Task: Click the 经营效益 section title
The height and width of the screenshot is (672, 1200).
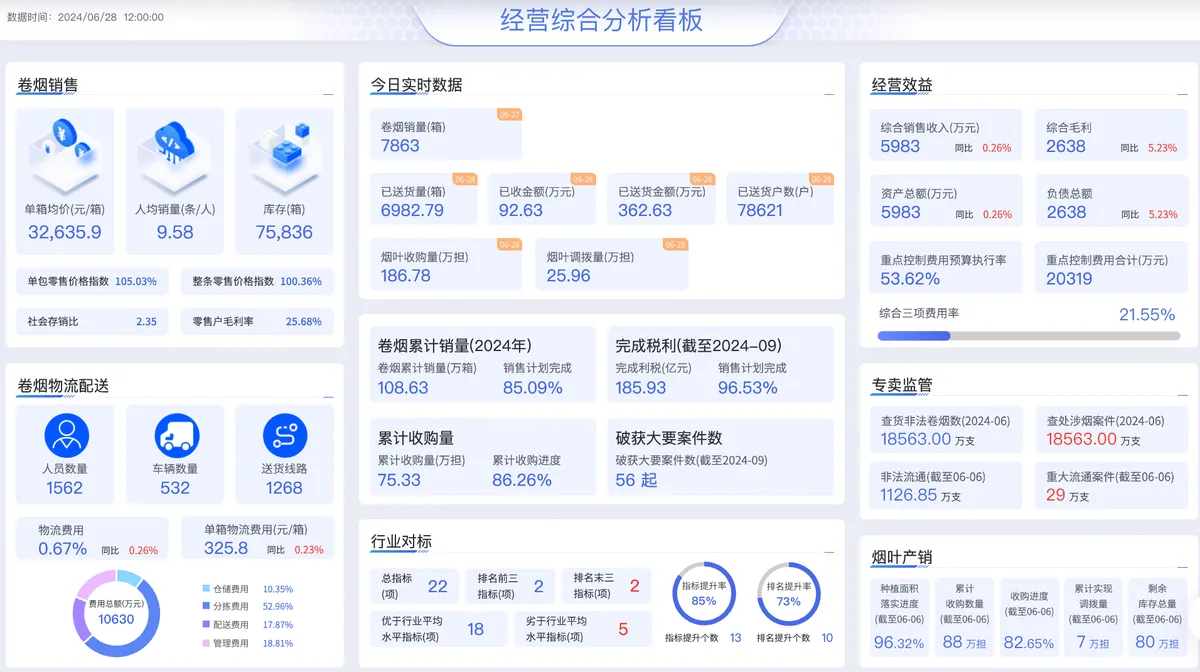Action: click(x=902, y=85)
